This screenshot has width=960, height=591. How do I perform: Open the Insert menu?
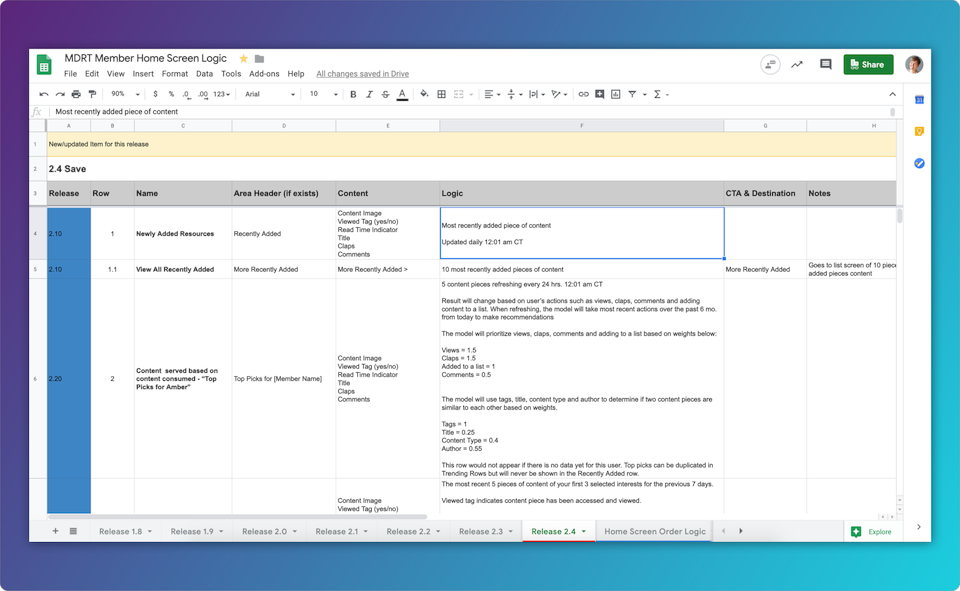[x=143, y=73]
